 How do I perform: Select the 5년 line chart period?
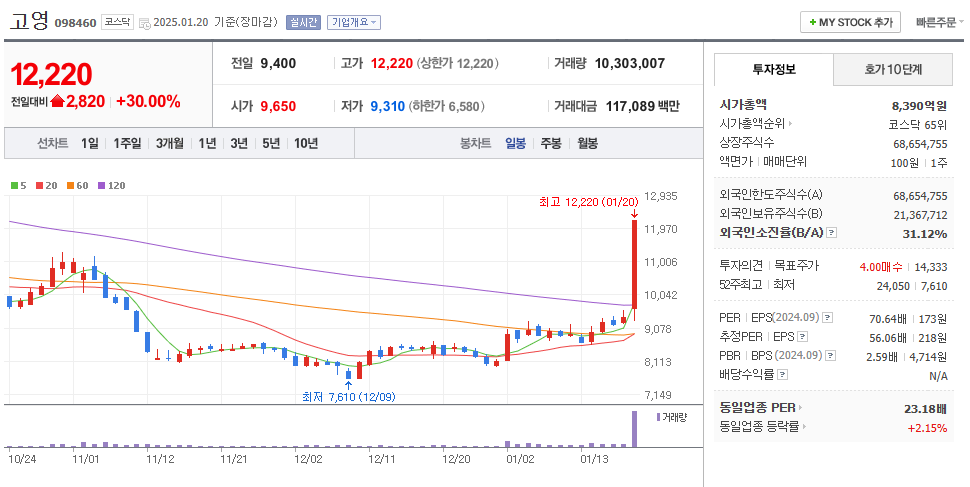271,144
